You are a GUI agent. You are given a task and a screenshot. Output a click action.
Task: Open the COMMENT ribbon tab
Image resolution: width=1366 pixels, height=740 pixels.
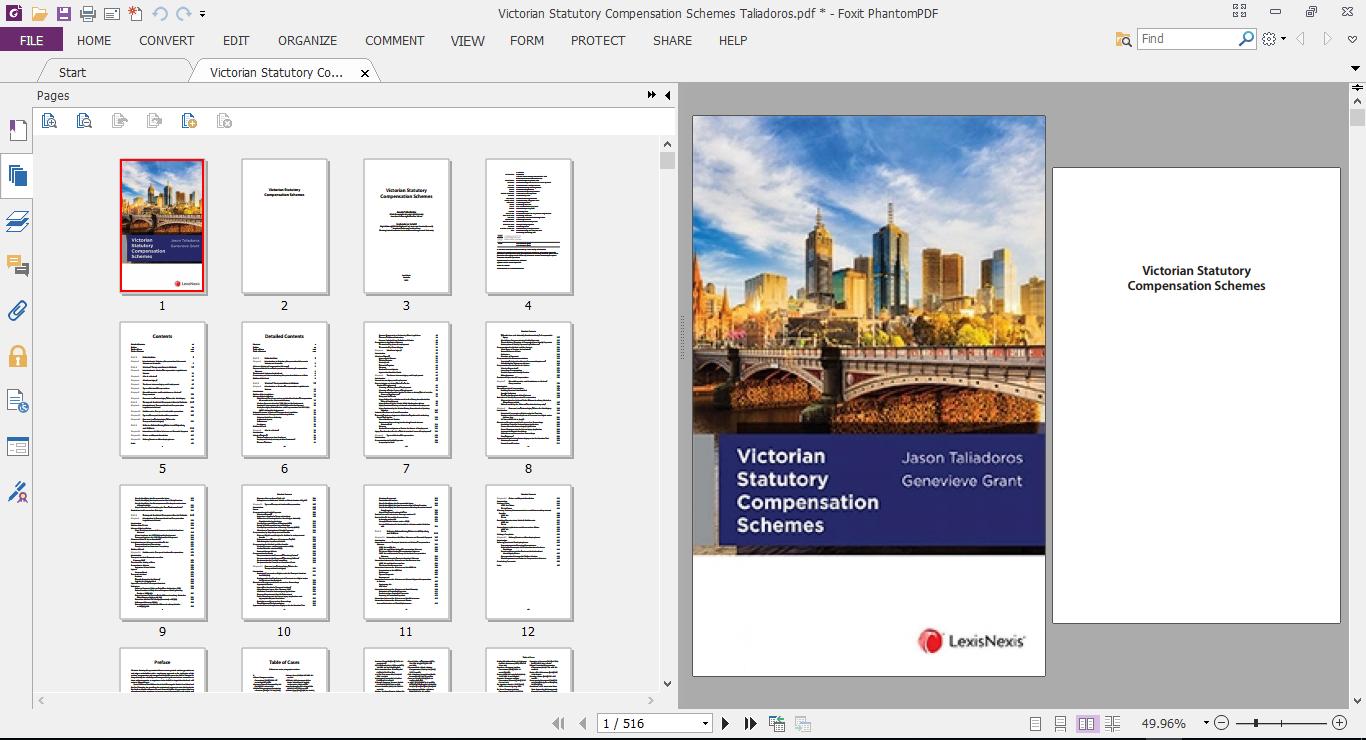point(394,40)
